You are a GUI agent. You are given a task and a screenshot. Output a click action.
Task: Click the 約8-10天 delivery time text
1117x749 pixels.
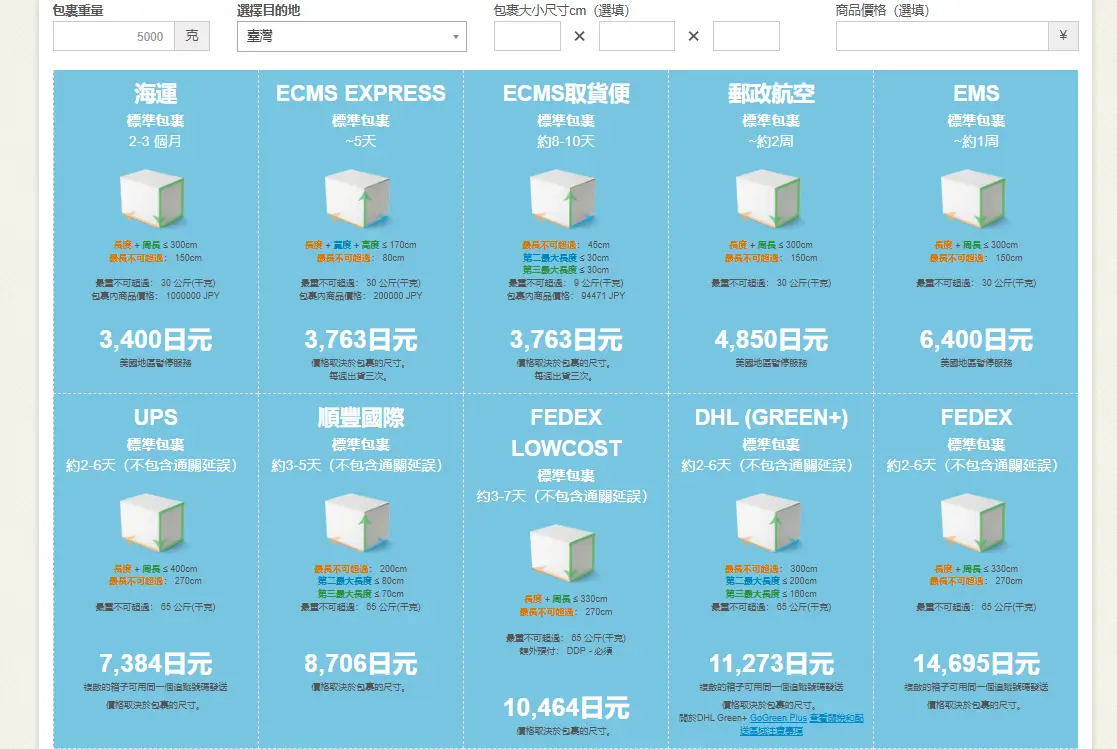point(566,141)
